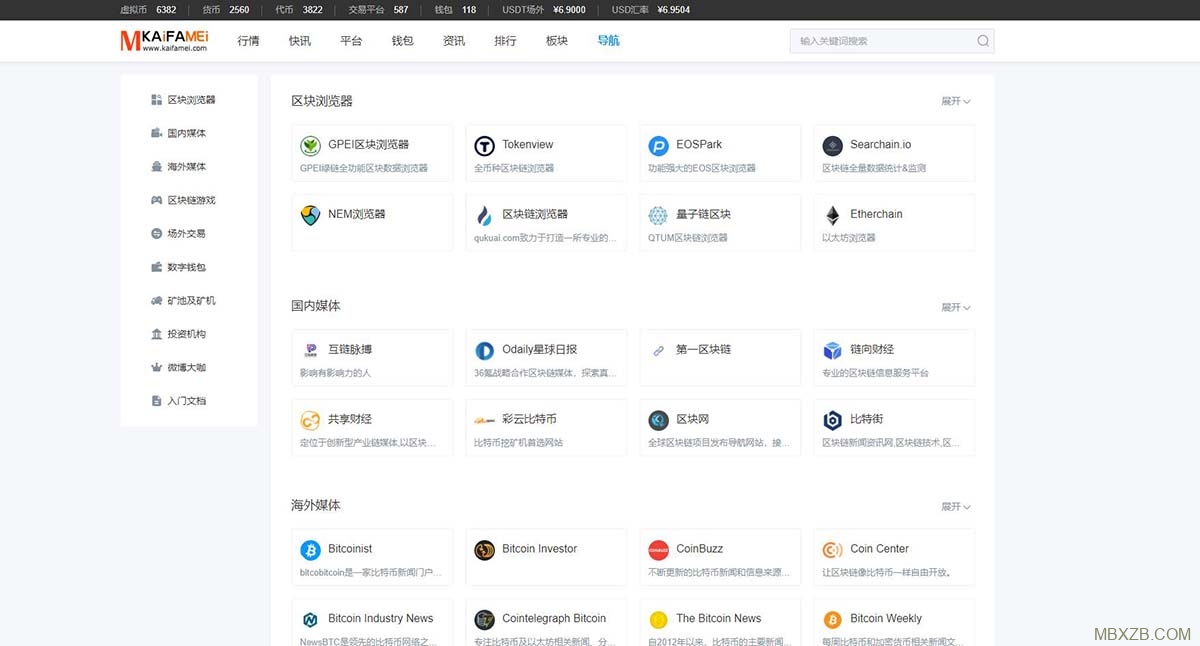Image resolution: width=1200 pixels, height=646 pixels.
Task: Click the 虚拟币 6382 top bar stat
Action: [x=148, y=10]
